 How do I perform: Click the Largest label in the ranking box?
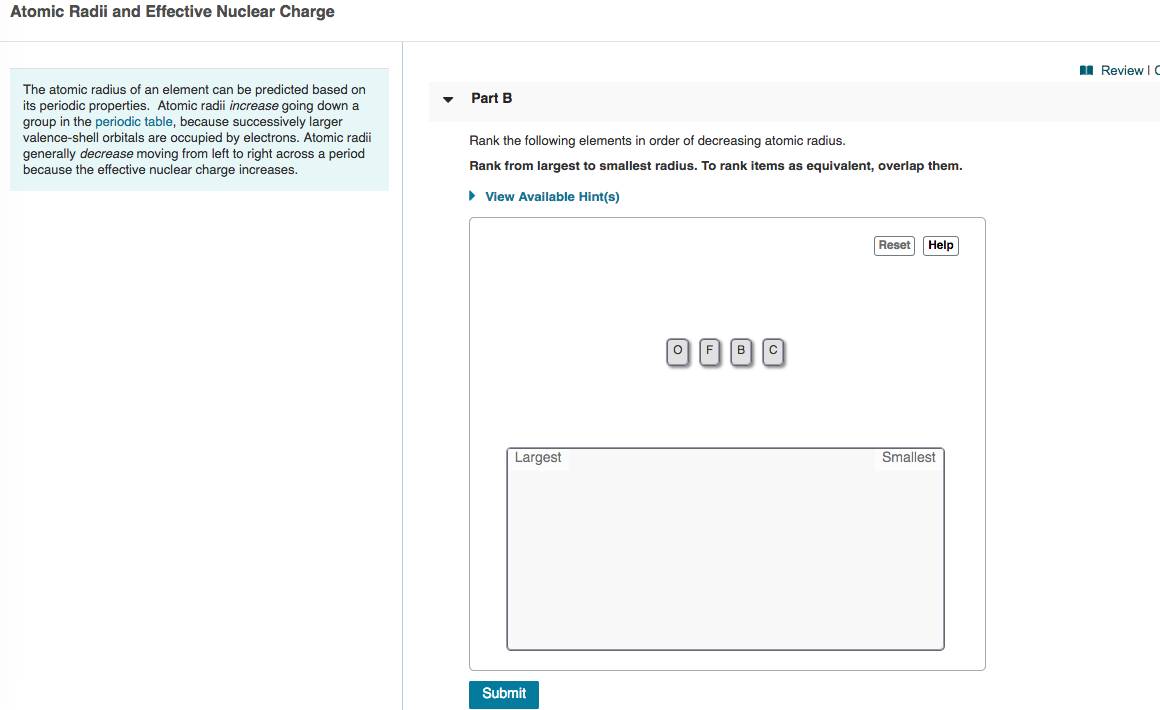click(x=538, y=457)
